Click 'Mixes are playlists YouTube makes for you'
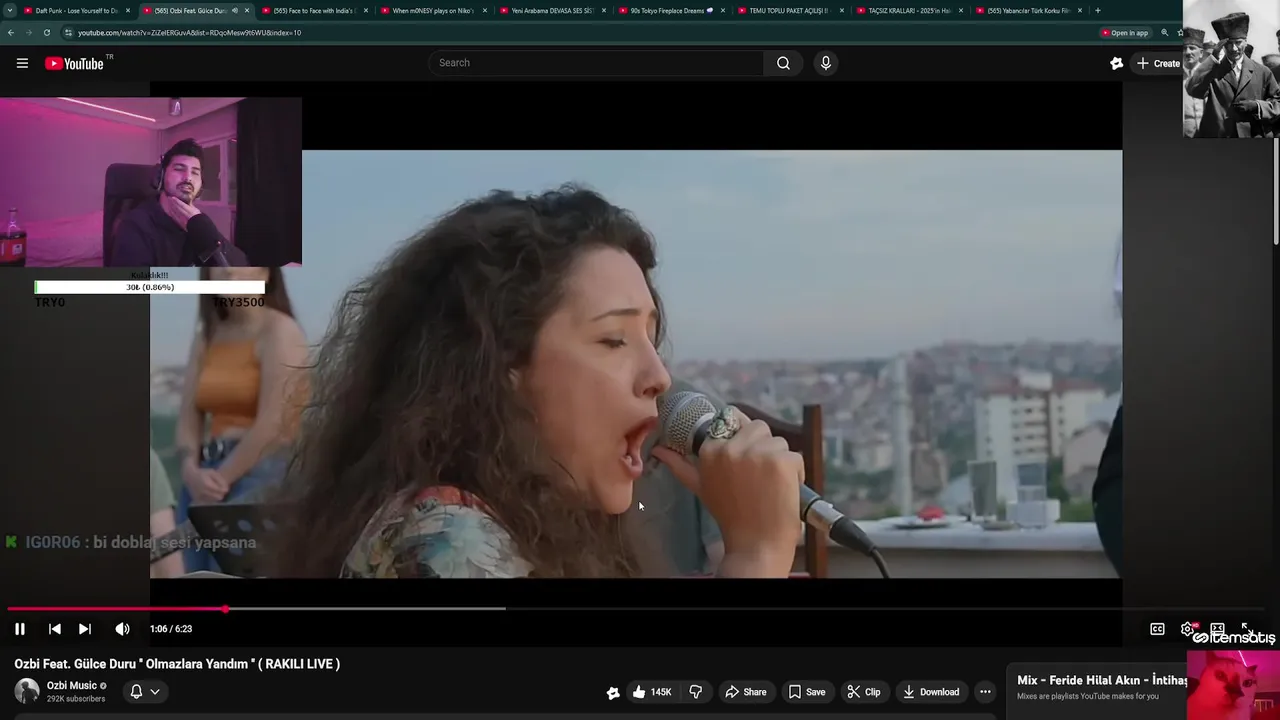This screenshot has width=1280, height=720. pyautogui.click(x=1088, y=696)
